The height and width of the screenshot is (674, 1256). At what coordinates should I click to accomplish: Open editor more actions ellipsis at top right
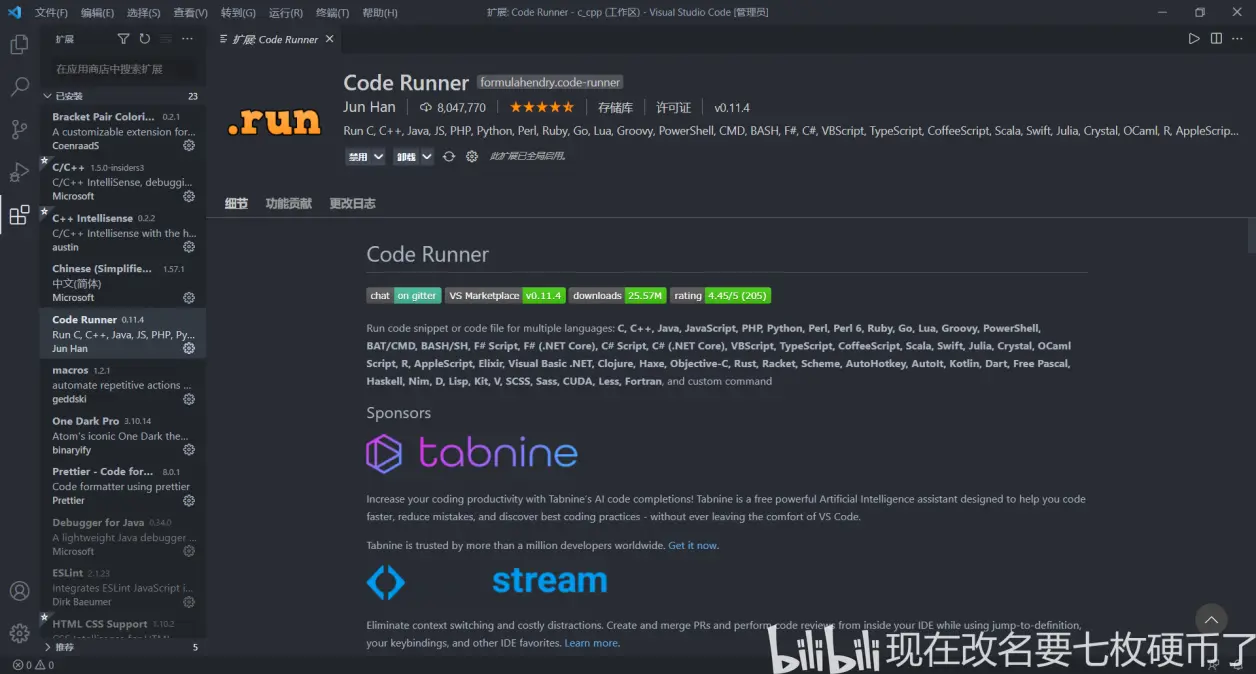pyautogui.click(x=1238, y=39)
